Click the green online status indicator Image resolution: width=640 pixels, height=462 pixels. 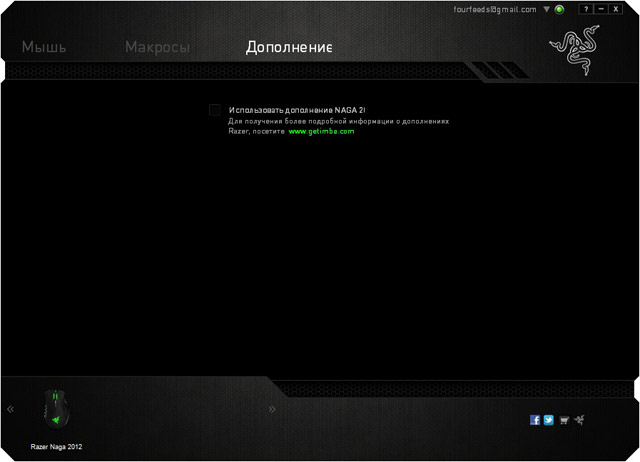point(559,9)
